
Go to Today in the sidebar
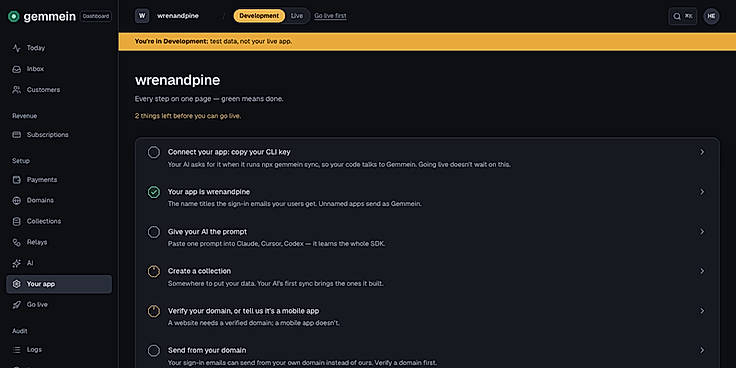(59, 48)
